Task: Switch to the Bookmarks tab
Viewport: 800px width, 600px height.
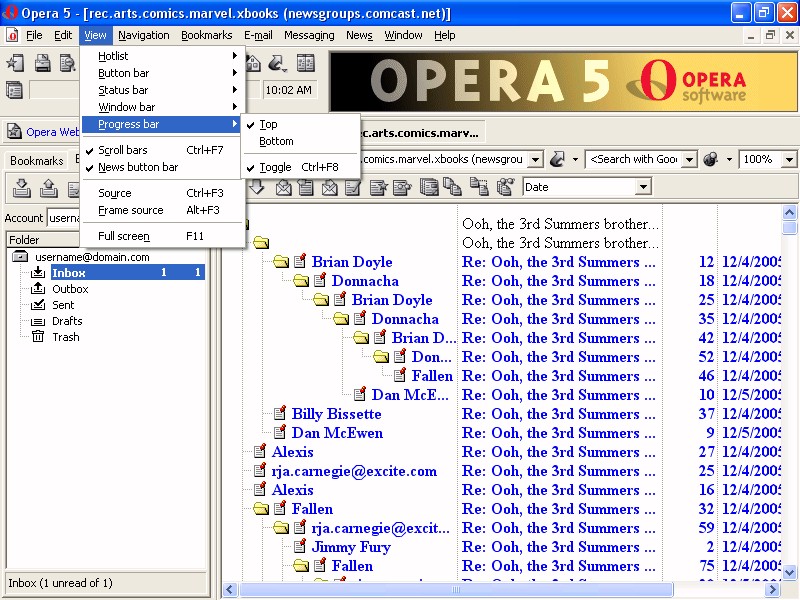Action: point(36,161)
